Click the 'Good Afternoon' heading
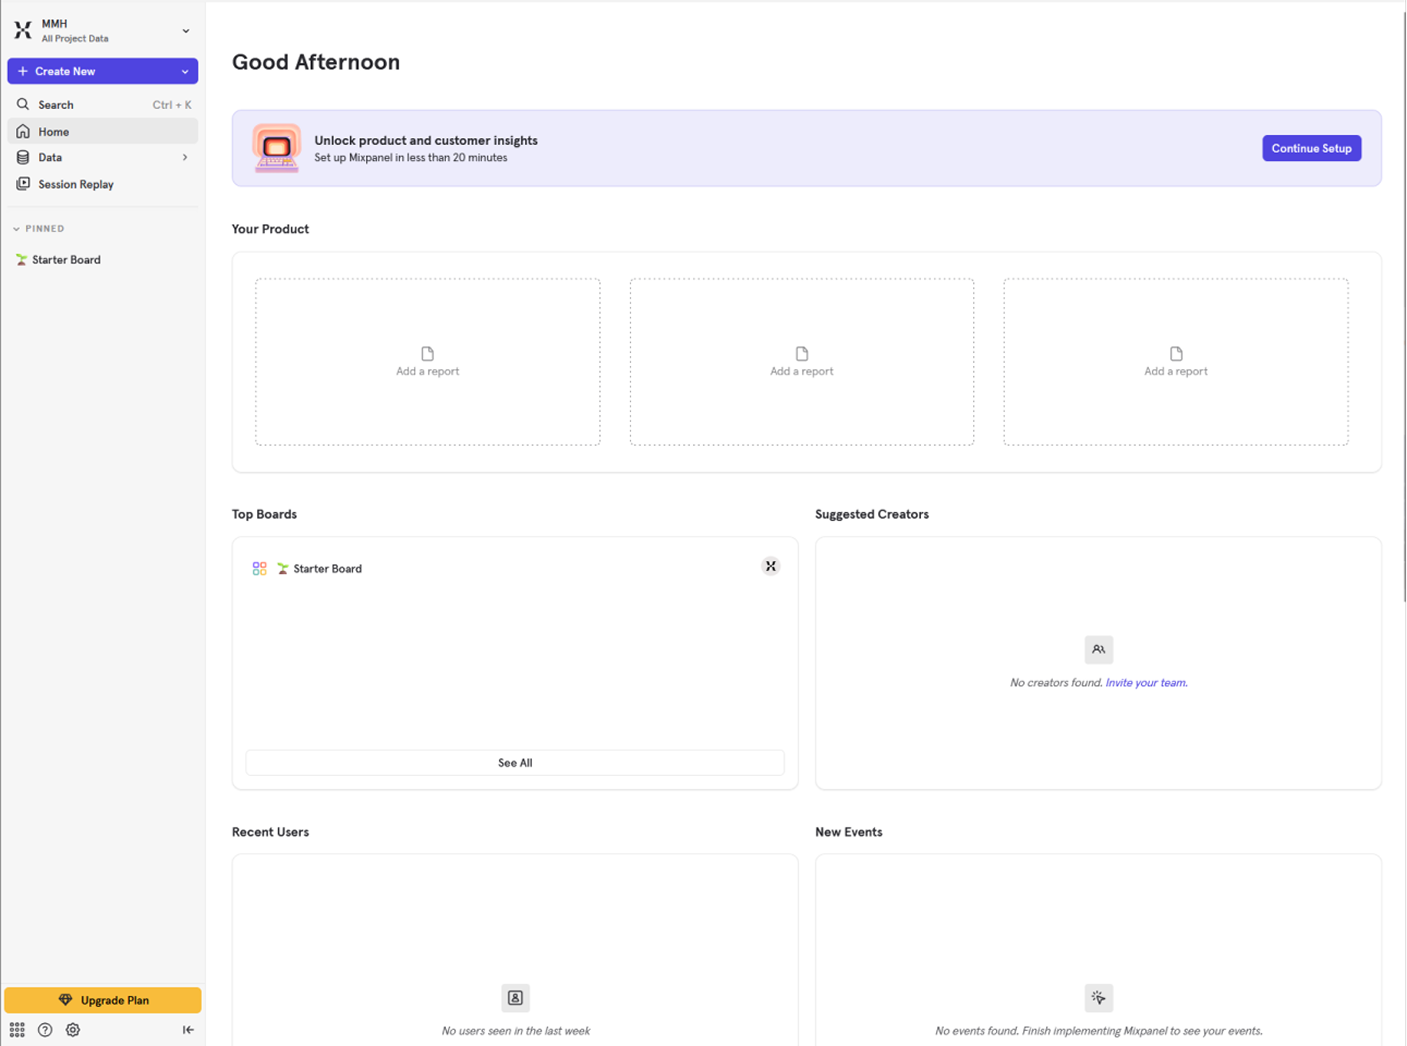The height and width of the screenshot is (1046, 1407). 316,62
